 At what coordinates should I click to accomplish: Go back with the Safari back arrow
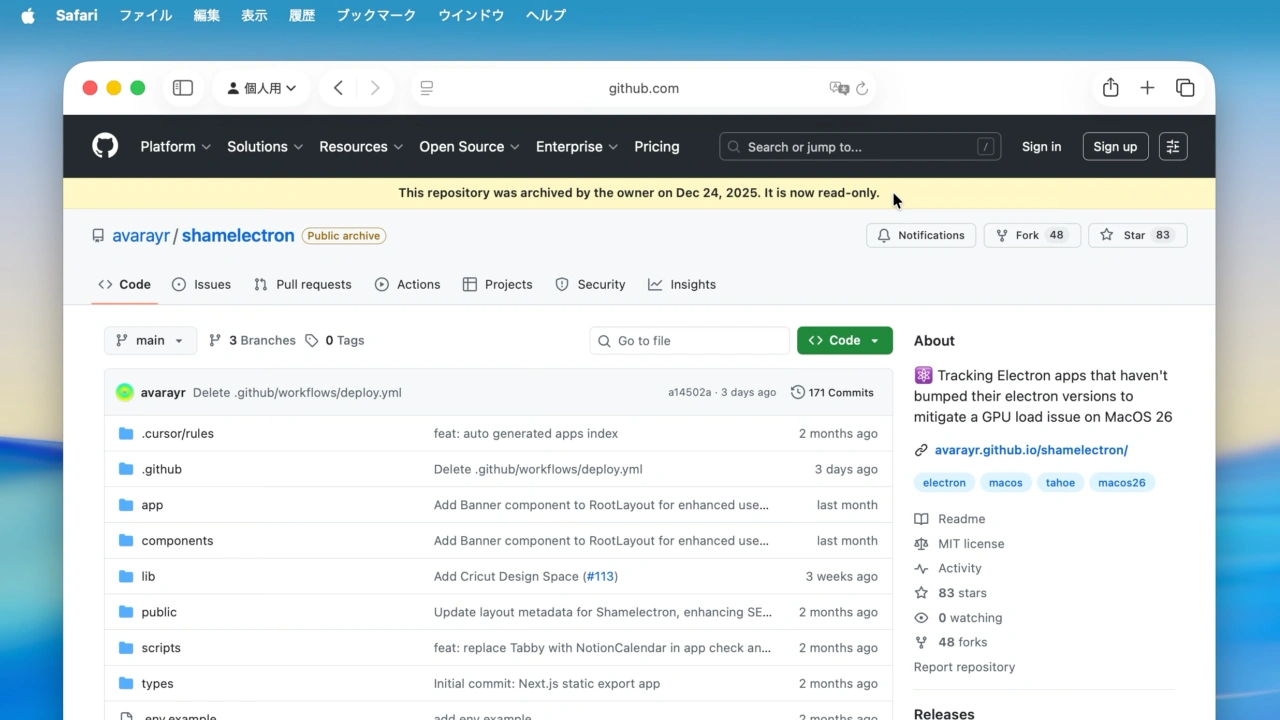[x=339, y=88]
